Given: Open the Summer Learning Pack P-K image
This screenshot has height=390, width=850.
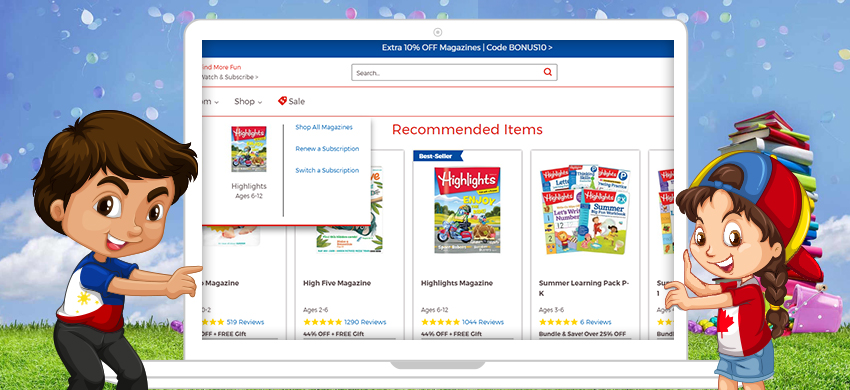Looking at the screenshot, I should tap(585, 209).
